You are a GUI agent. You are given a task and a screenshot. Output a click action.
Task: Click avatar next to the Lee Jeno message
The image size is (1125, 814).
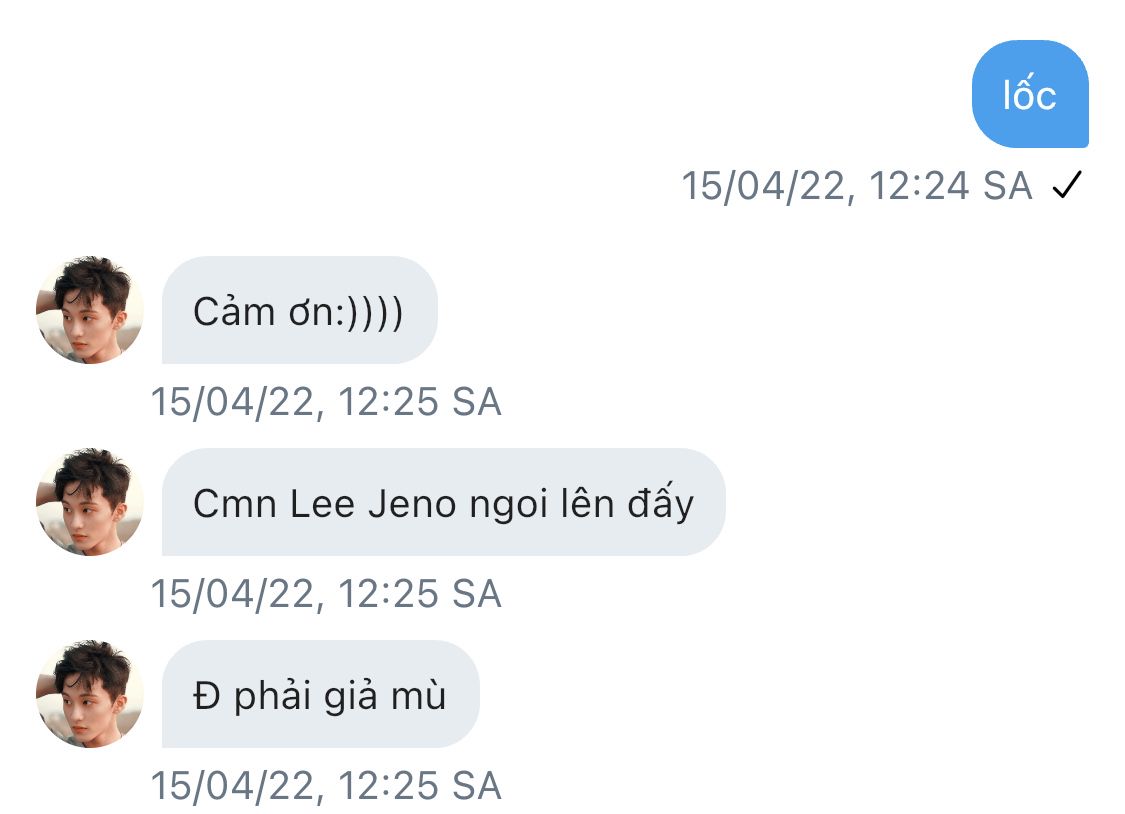90,502
